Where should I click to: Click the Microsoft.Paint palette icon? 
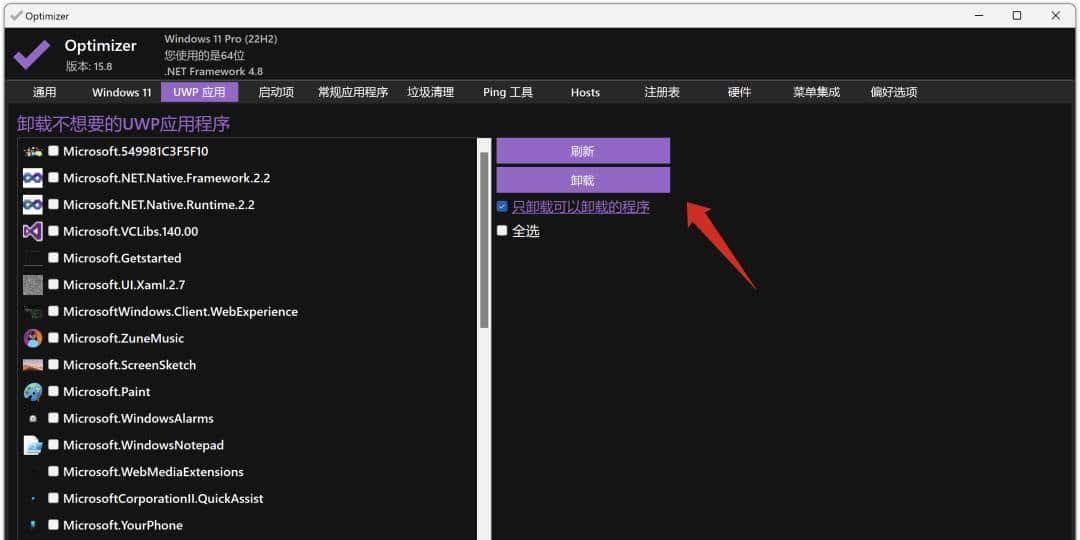coord(32,392)
